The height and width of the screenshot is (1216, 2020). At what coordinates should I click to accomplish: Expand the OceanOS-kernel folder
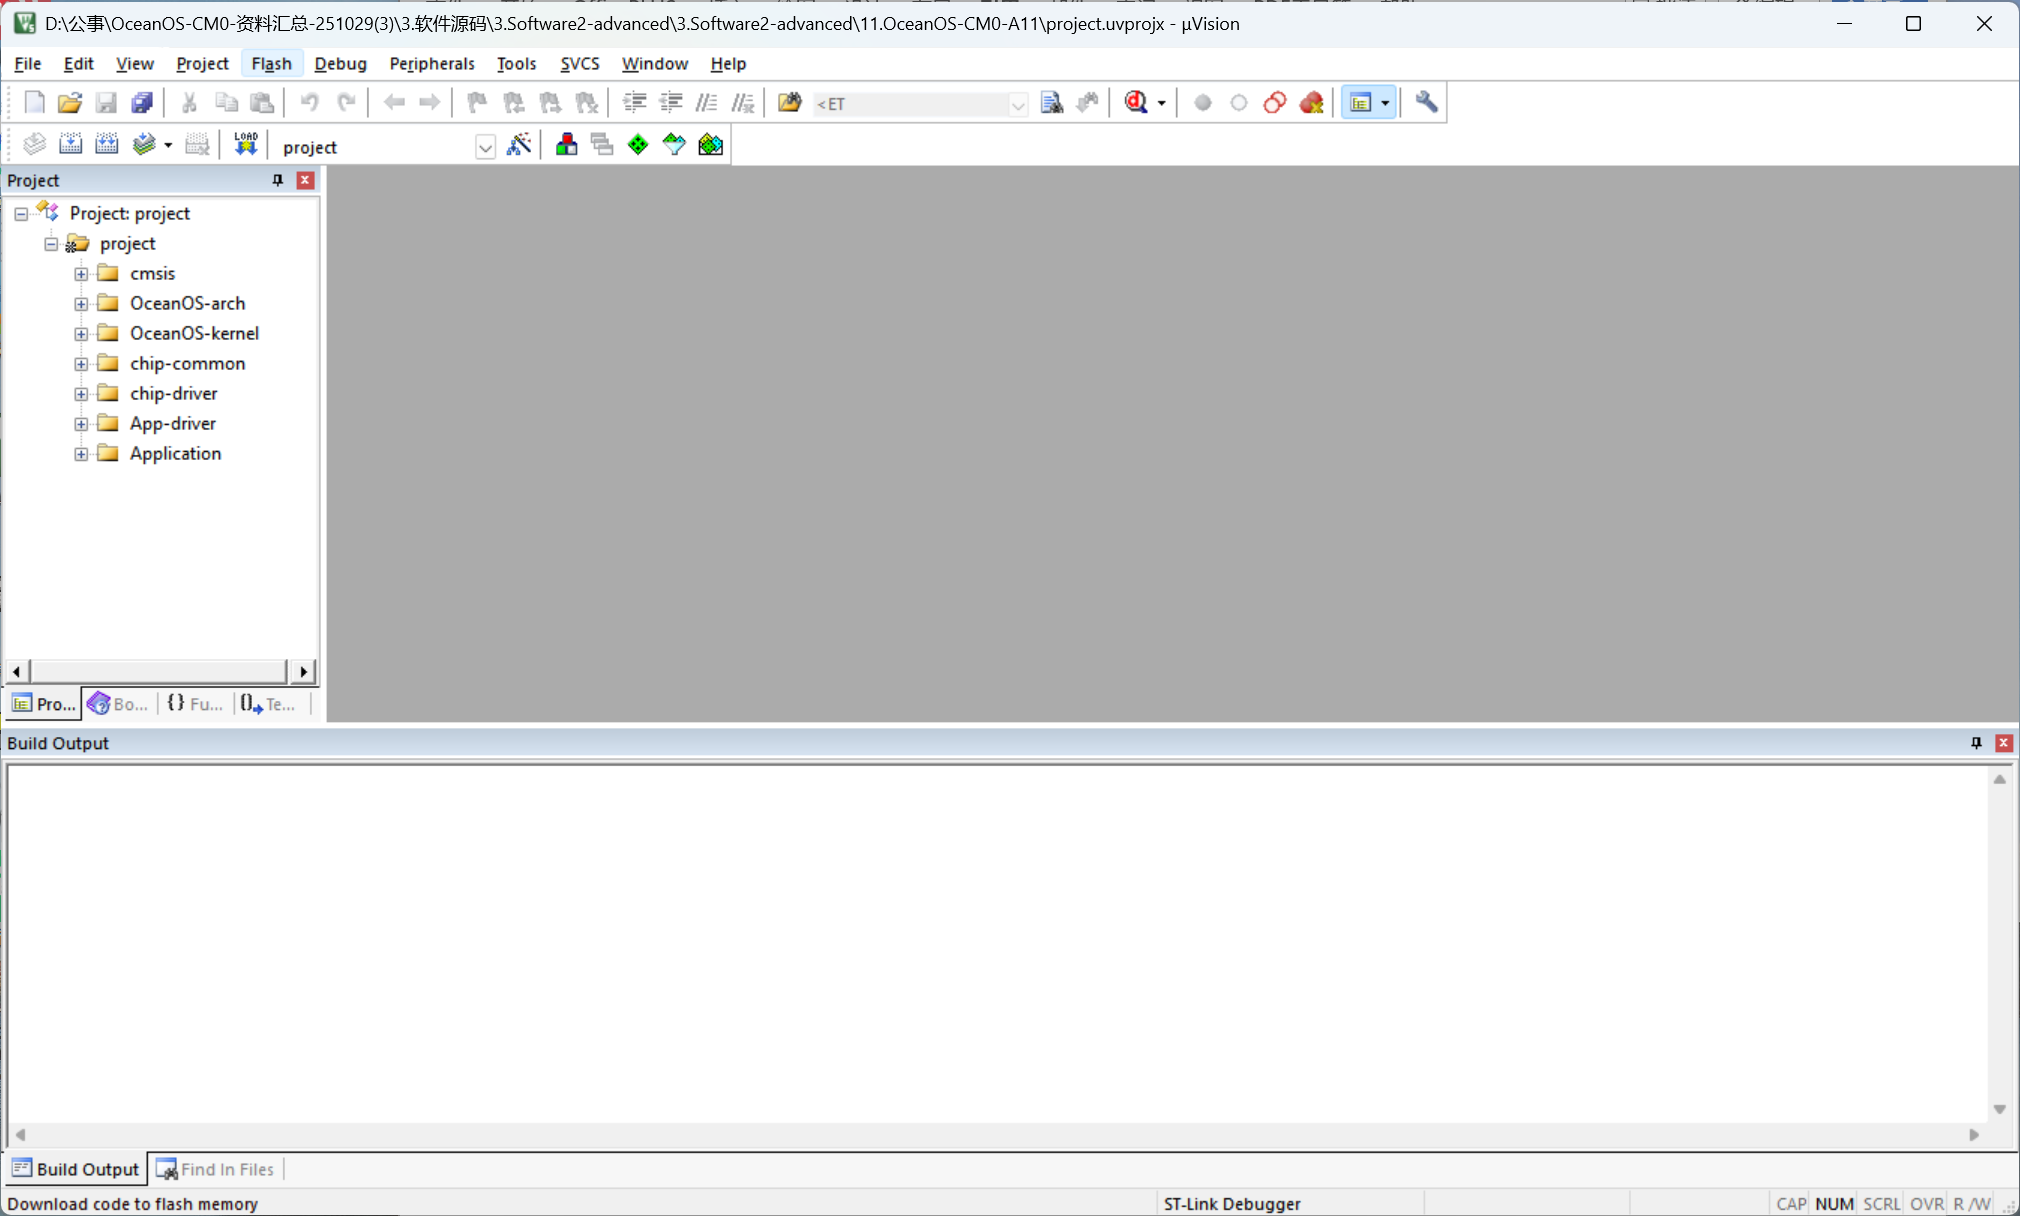(x=81, y=334)
